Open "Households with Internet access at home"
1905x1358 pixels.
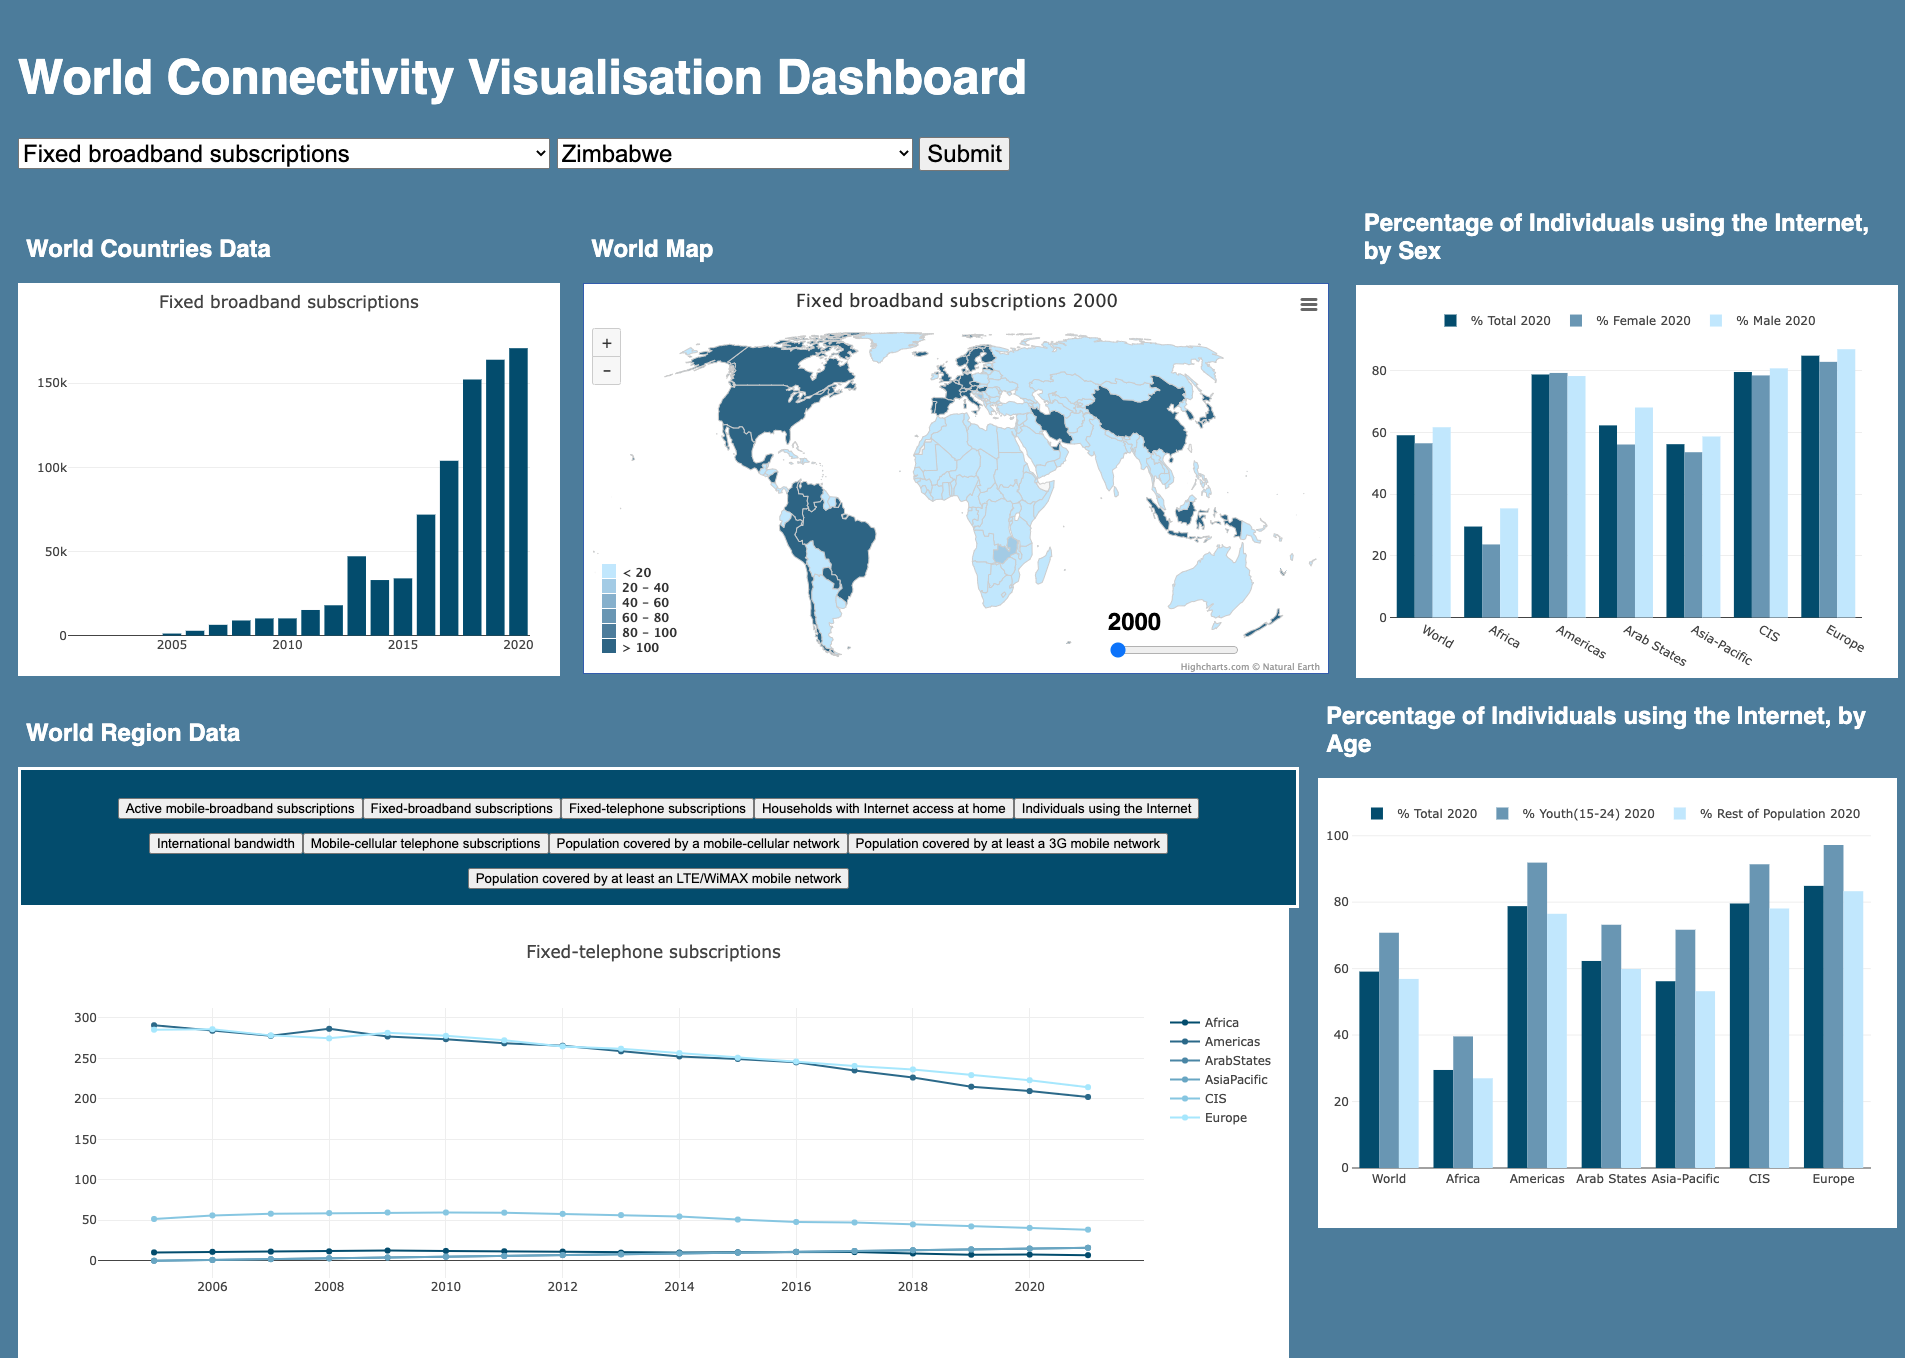tap(884, 808)
